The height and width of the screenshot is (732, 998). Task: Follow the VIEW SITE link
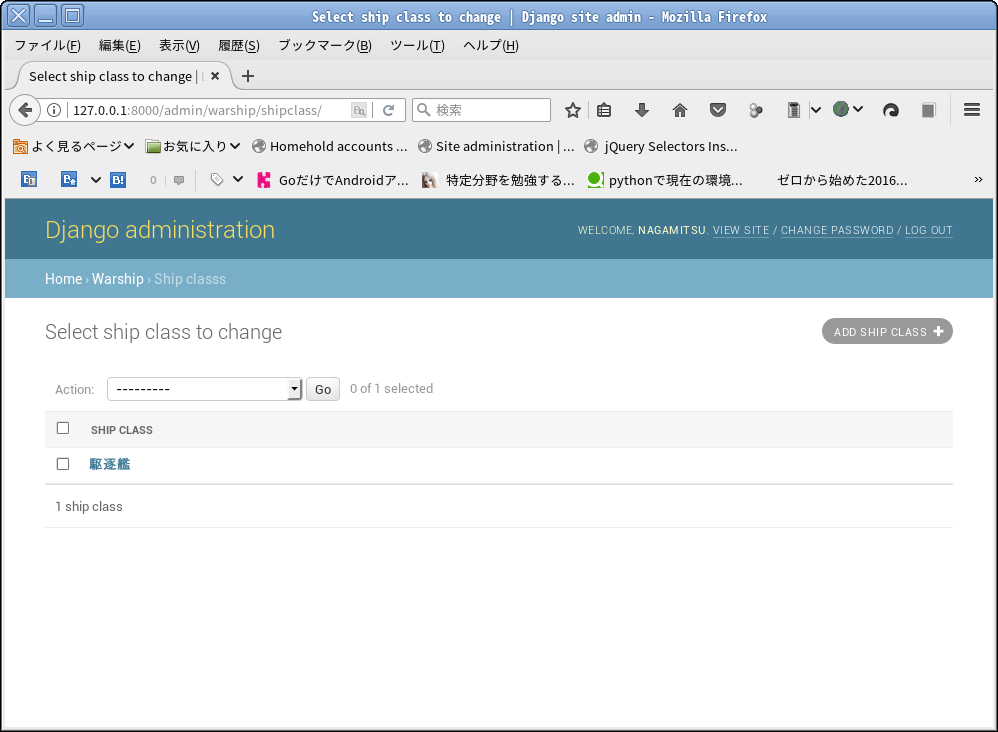[x=741, y=230]
